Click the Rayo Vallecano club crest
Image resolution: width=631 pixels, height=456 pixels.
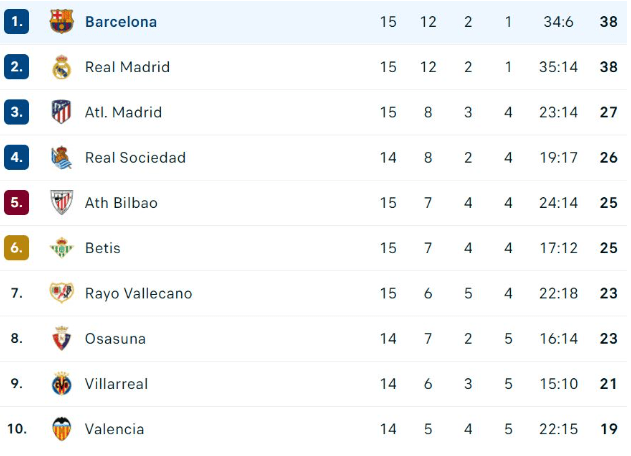tap(61, 293)
